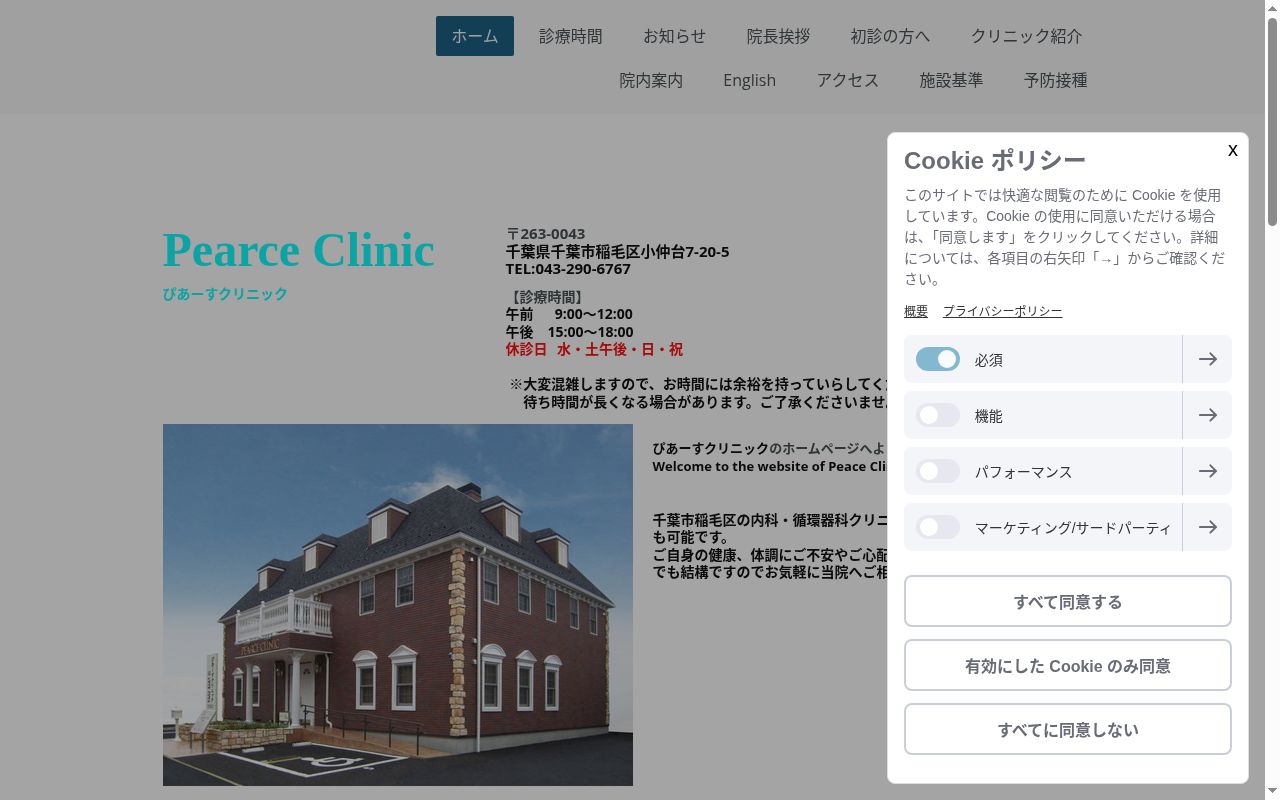Open the 予防接種 menu item
Image resolution: width=1280 pixels, height=800 pixels.
[1056, 80]
